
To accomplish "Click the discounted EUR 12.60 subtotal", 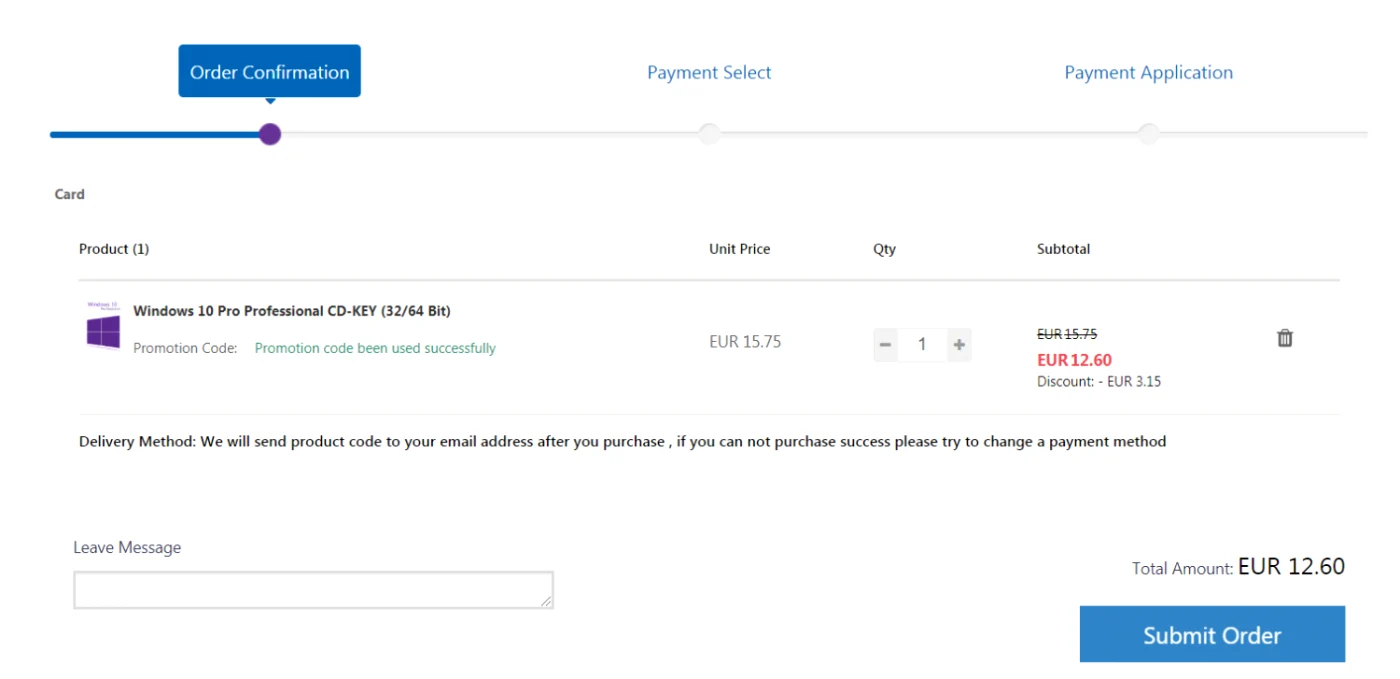I will (x=1074, y=360).
